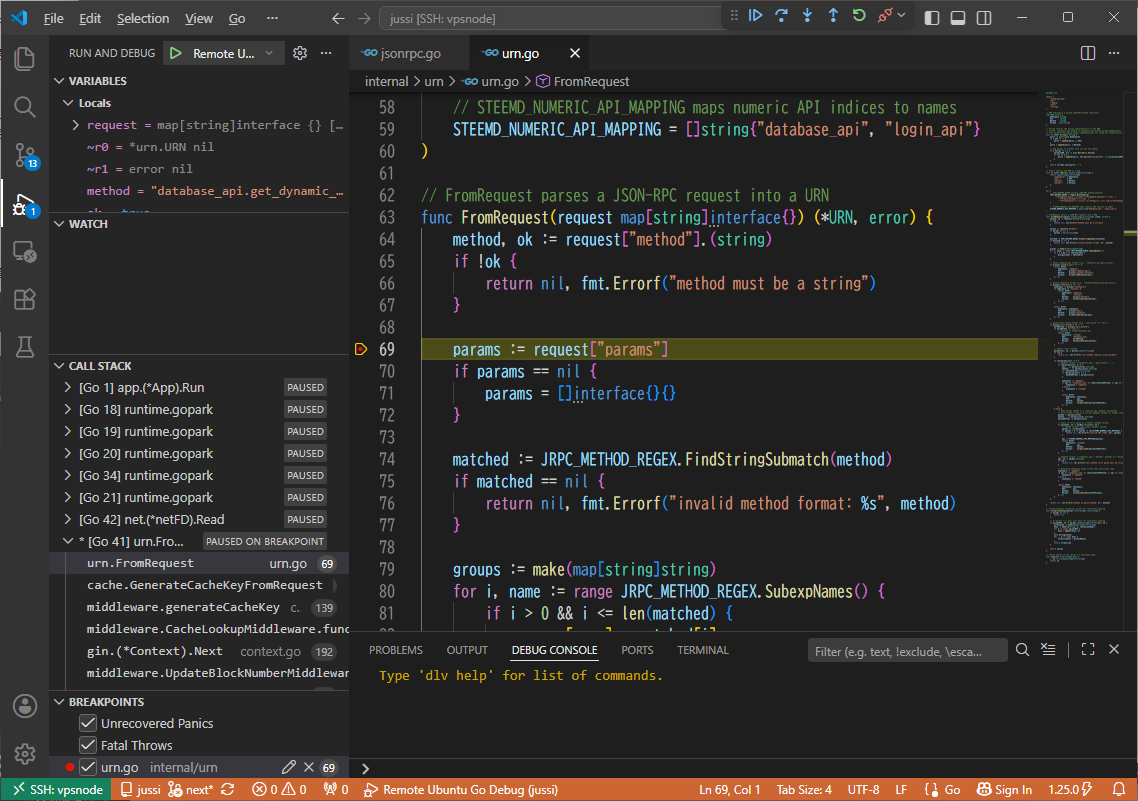Focus the debug console filter field
The width and height of the screenshot is (1138, 801).
tap(906, 651)
